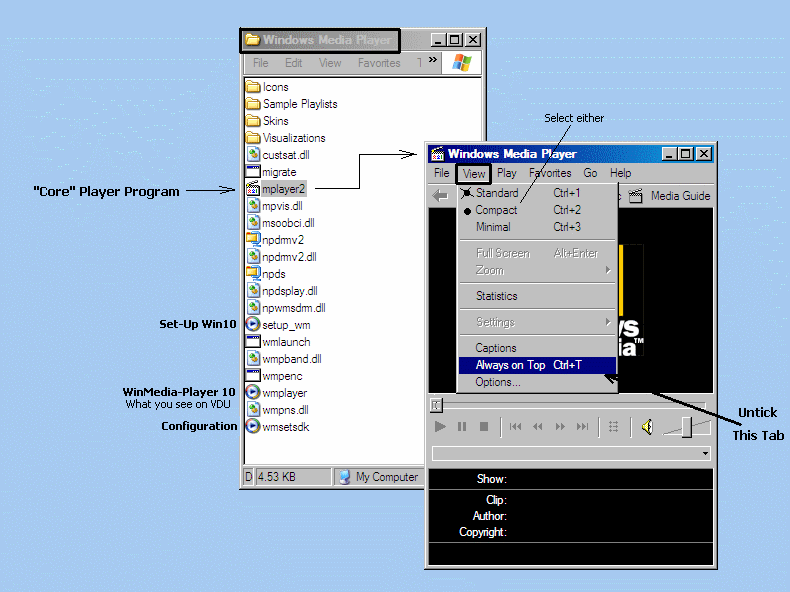Select the wmpband.dll file icon
Viewport: 790px width, 592px height.
coord(253,359)
